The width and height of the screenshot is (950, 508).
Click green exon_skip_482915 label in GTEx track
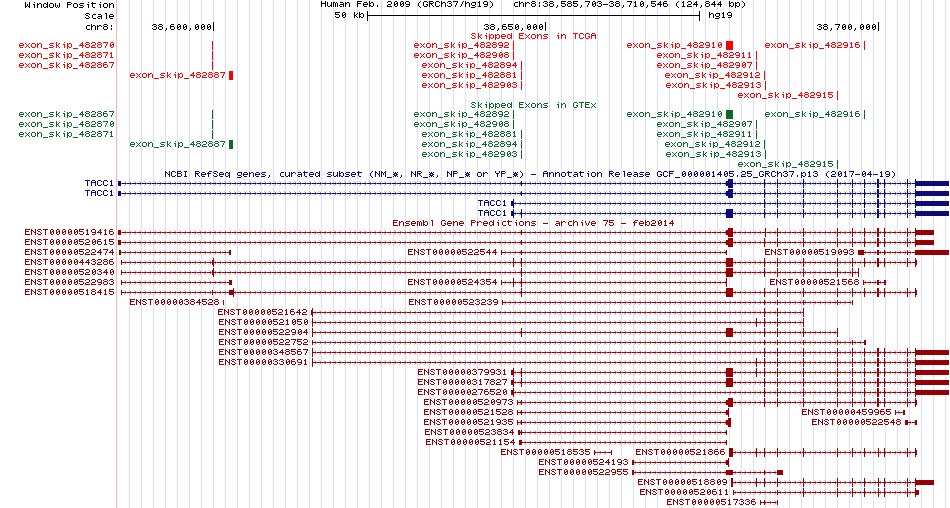tap(785, 164)
